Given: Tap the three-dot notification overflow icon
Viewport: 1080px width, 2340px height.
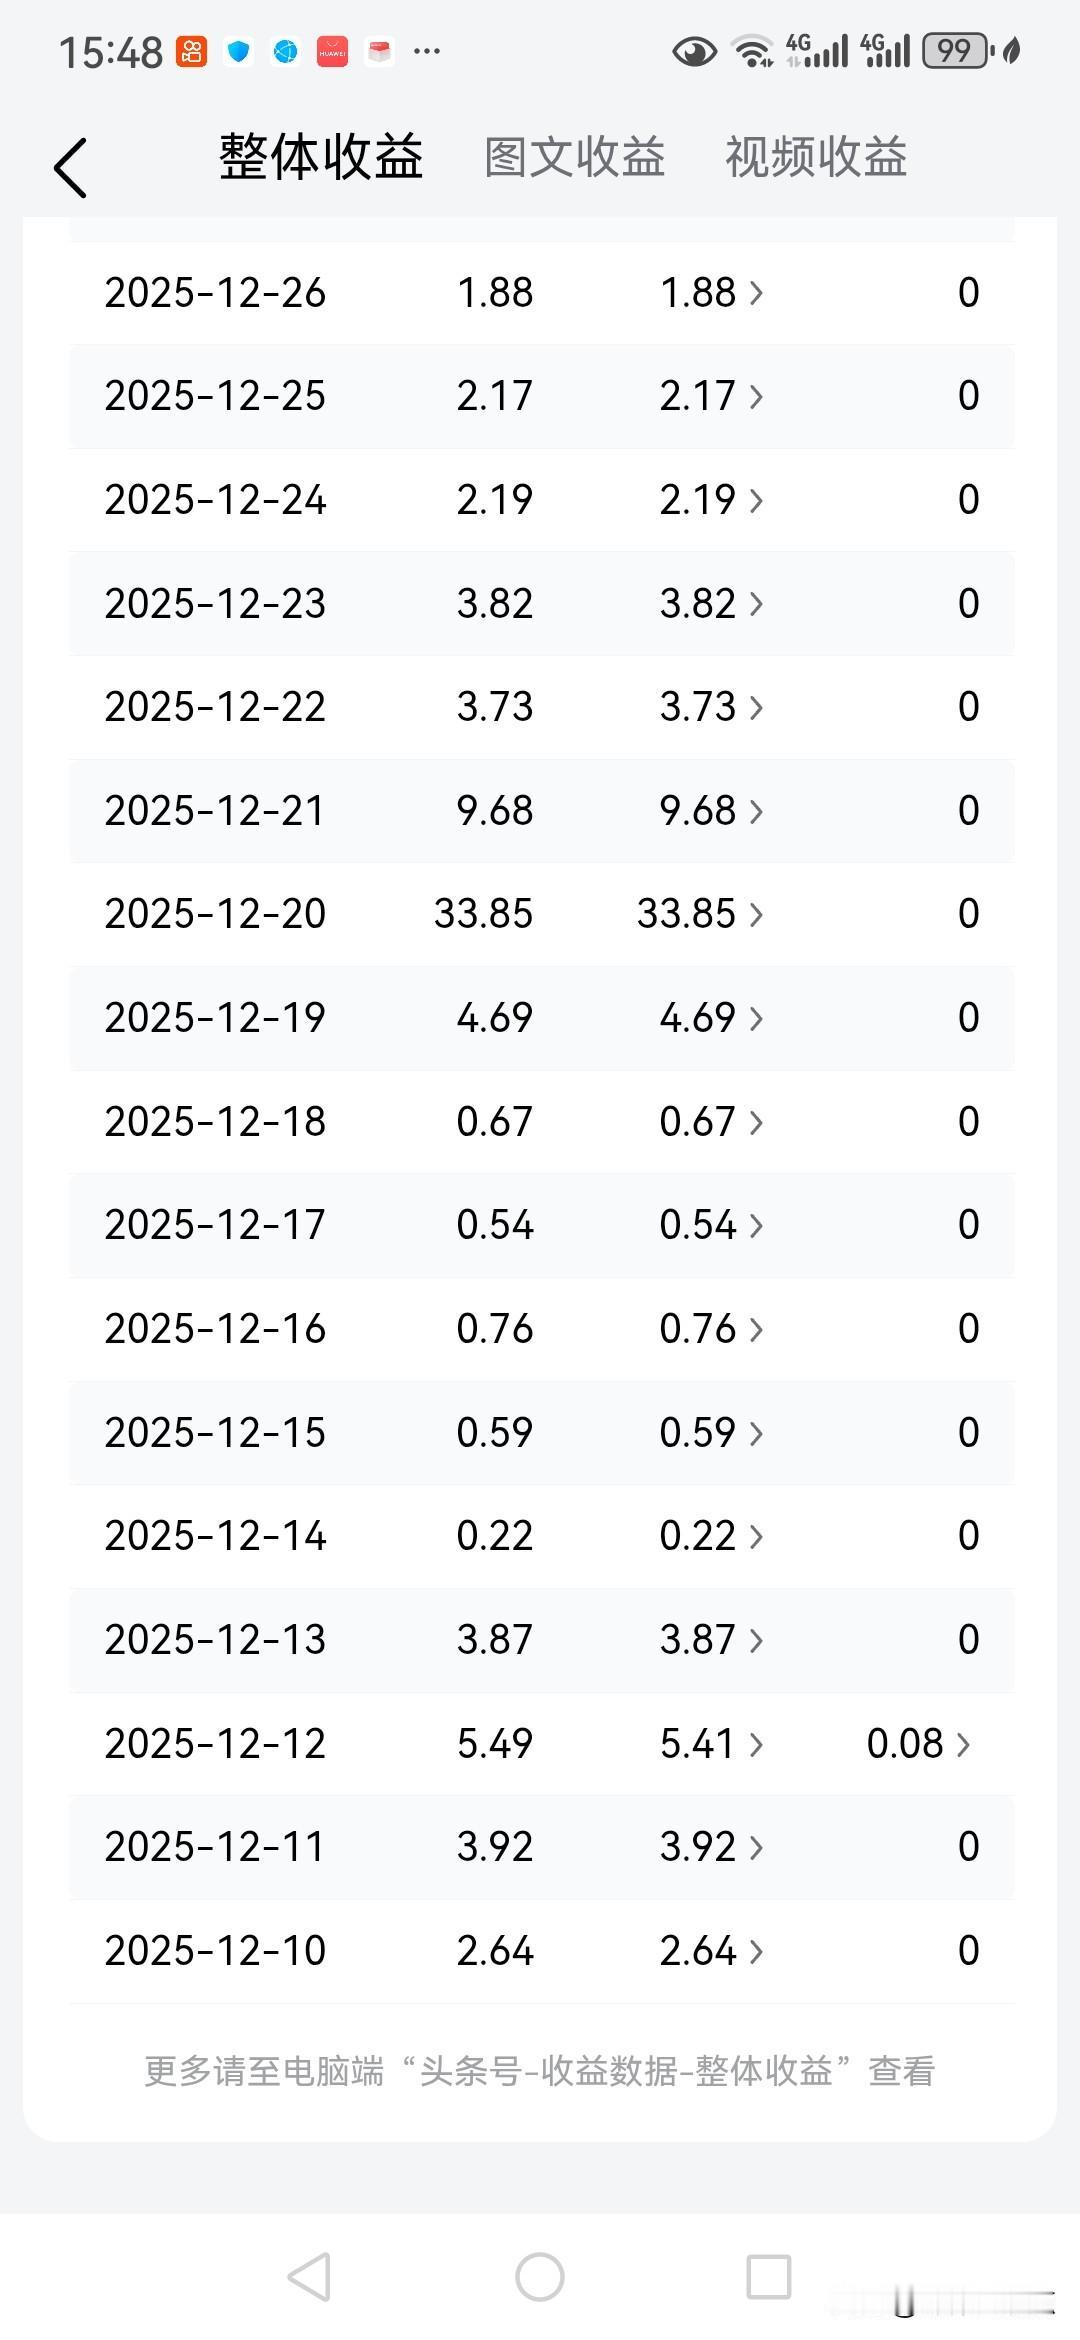Looking at the screenshot, I should point(427,51).
